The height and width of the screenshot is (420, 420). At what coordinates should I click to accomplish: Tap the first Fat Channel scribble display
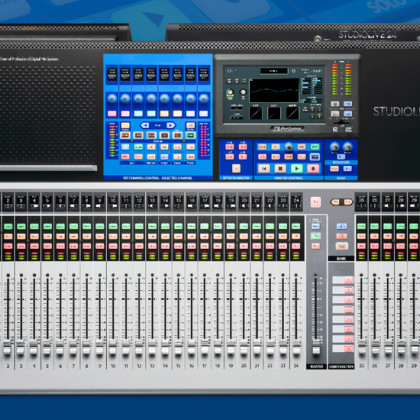point(112,74)
